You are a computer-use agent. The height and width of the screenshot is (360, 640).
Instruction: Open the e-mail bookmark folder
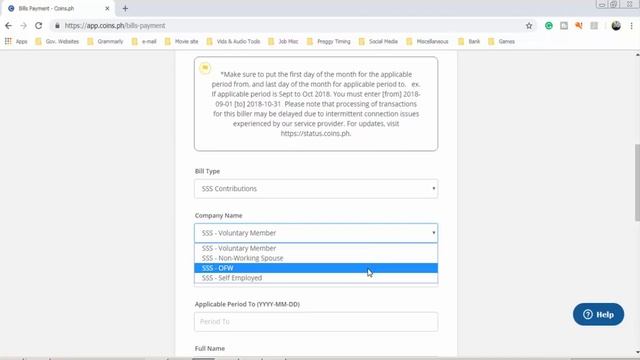pos(144,41)
